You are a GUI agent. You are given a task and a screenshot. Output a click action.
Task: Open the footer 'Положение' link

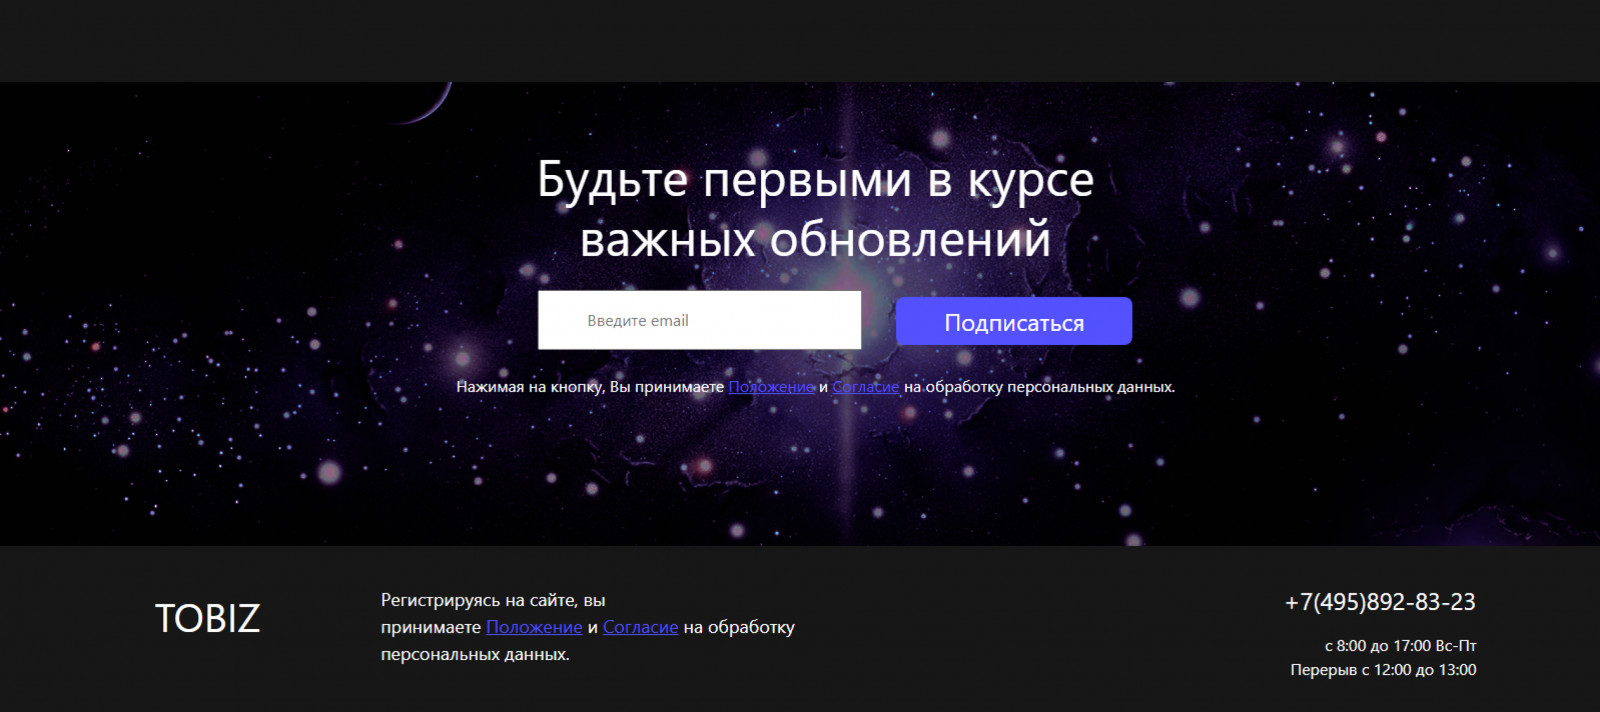point(534,627)
